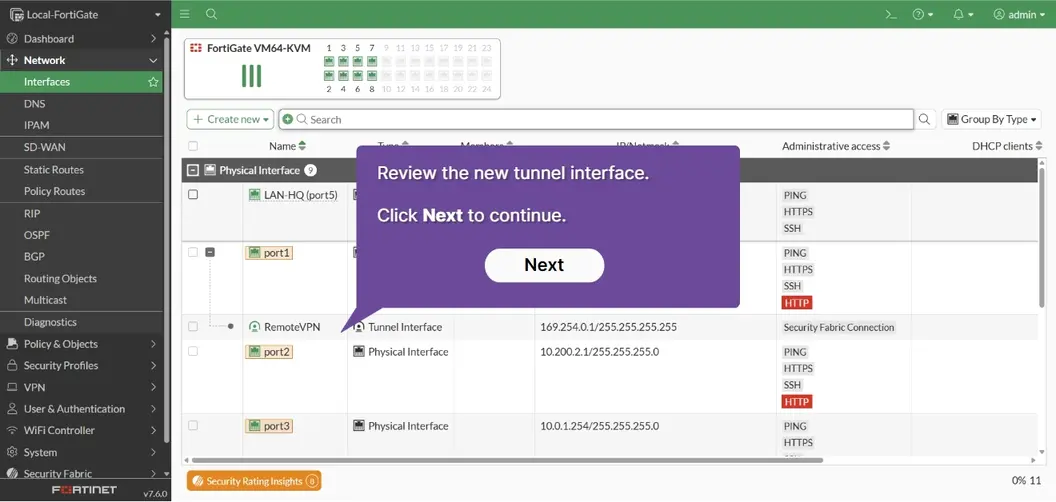Click the horizontal table scrollbar
Screen dimensions: 1056x502
pos(506,460)
